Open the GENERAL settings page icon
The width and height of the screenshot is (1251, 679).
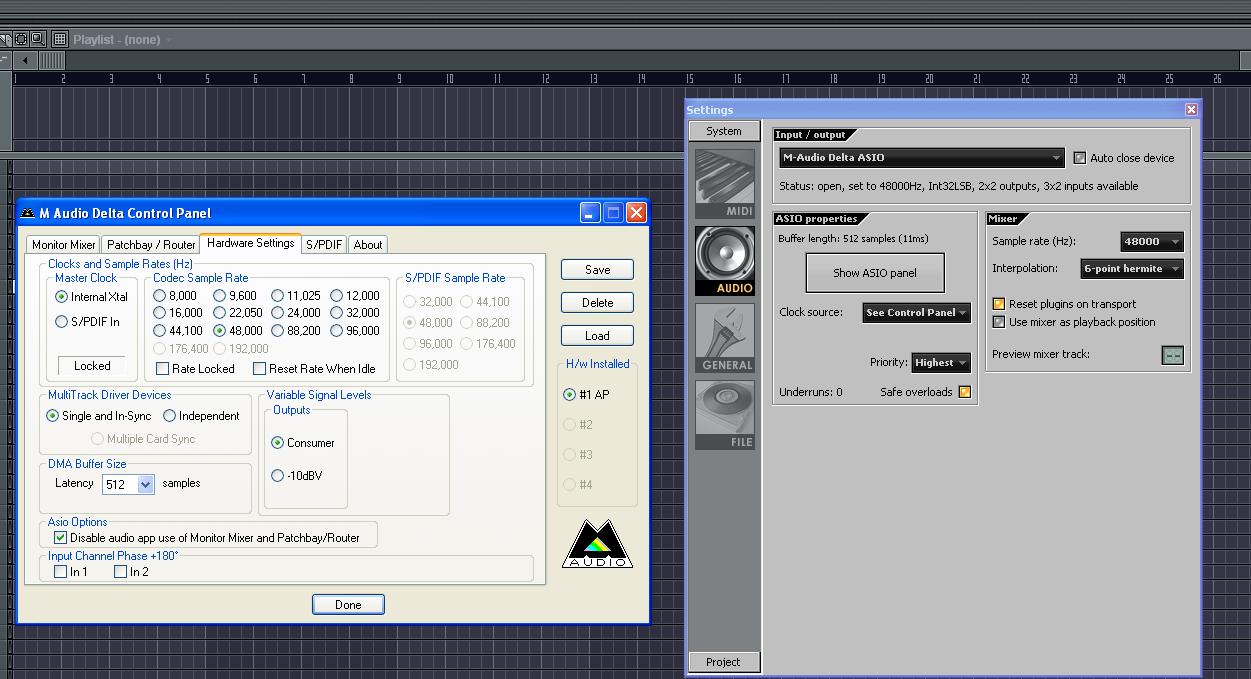[x=725, y=338]
